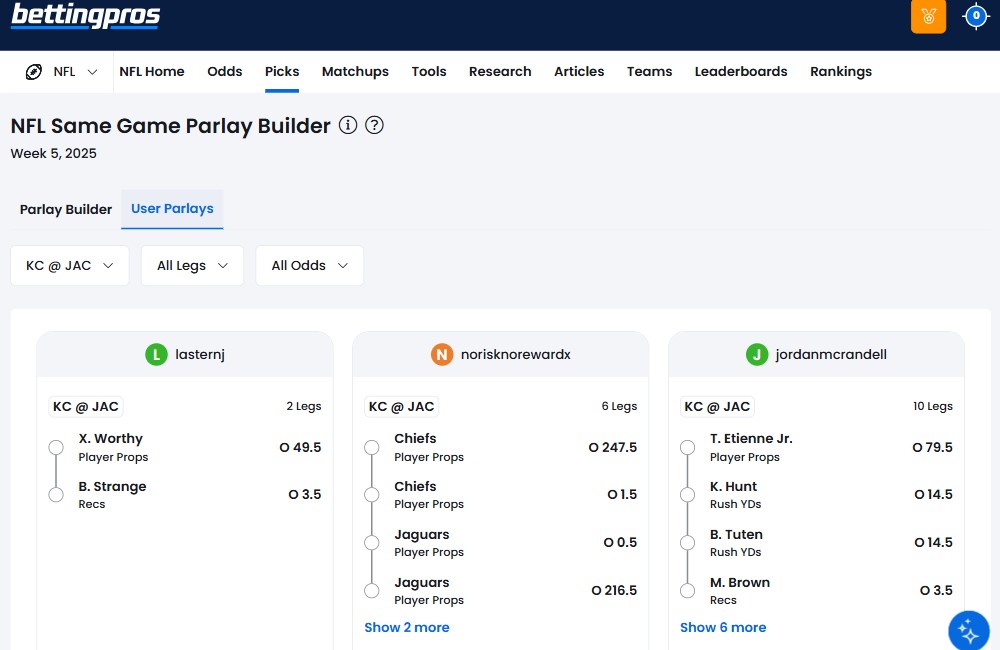Click lasternj's green avatar icon

tap(155, 354)
